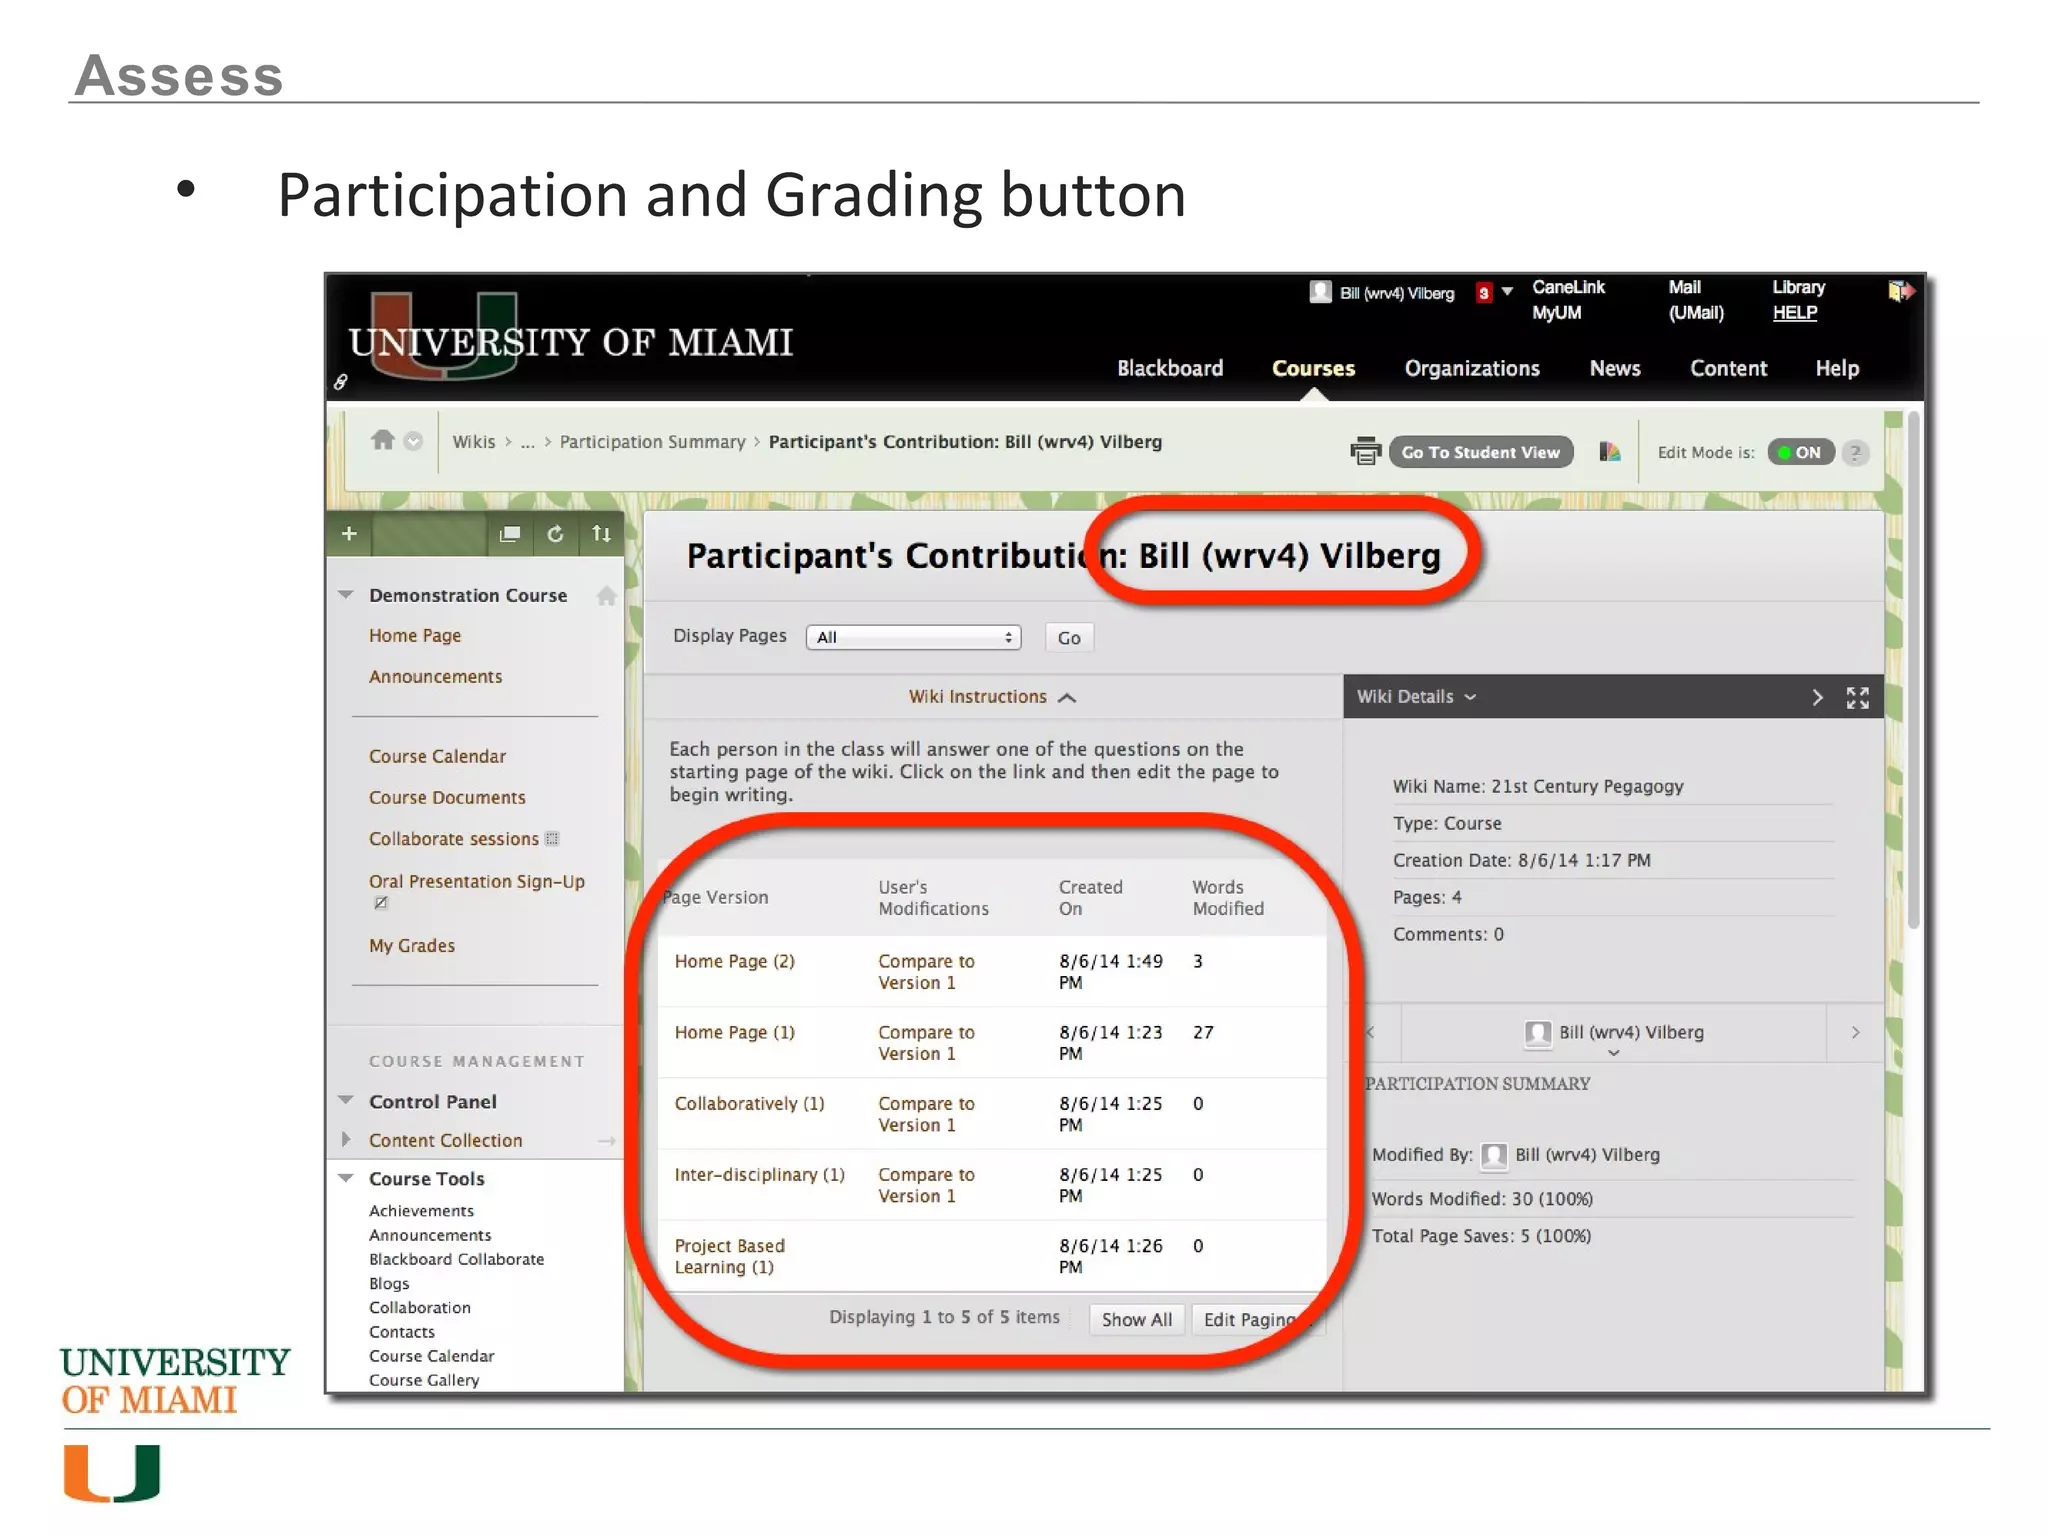Viewport: 2048px width, 1536px height.
Task: Toggle Edit Mode ON switch
Action: pyautogui.click(x=1801, y=452)
